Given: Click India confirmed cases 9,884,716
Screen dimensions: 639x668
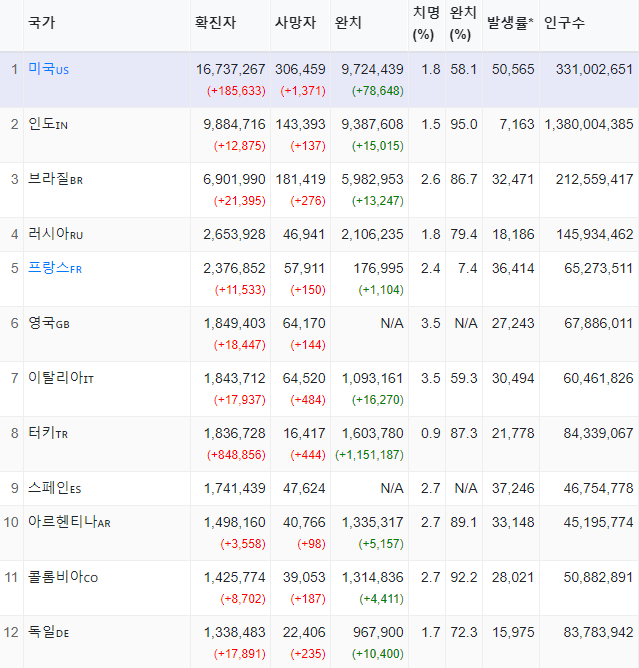Looking at the screenshot, I should [x=234, y=124].
